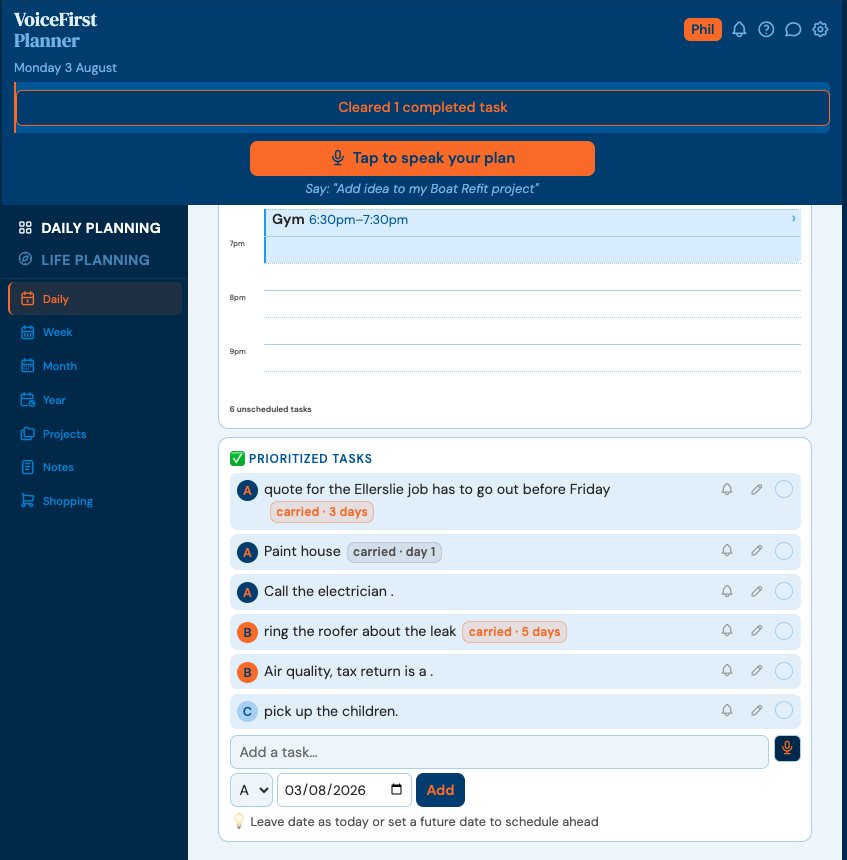Open the chat feedback bubble icon
The image size is (847, 860).
click(793, 30)
